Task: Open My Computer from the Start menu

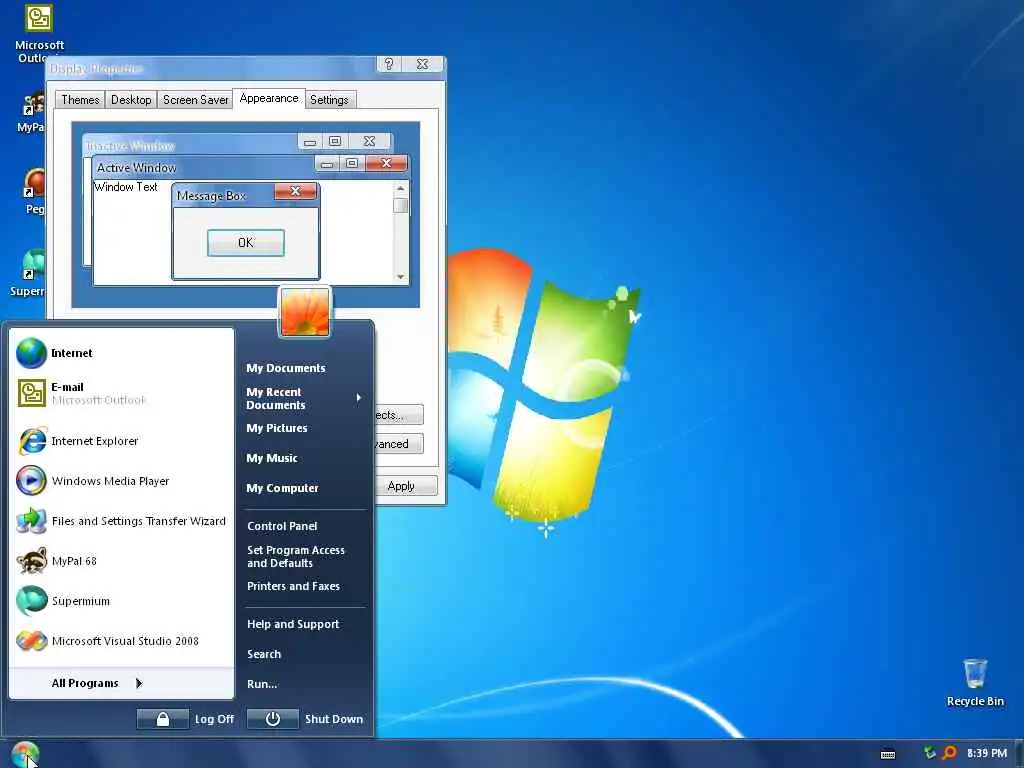Action: 282,488
